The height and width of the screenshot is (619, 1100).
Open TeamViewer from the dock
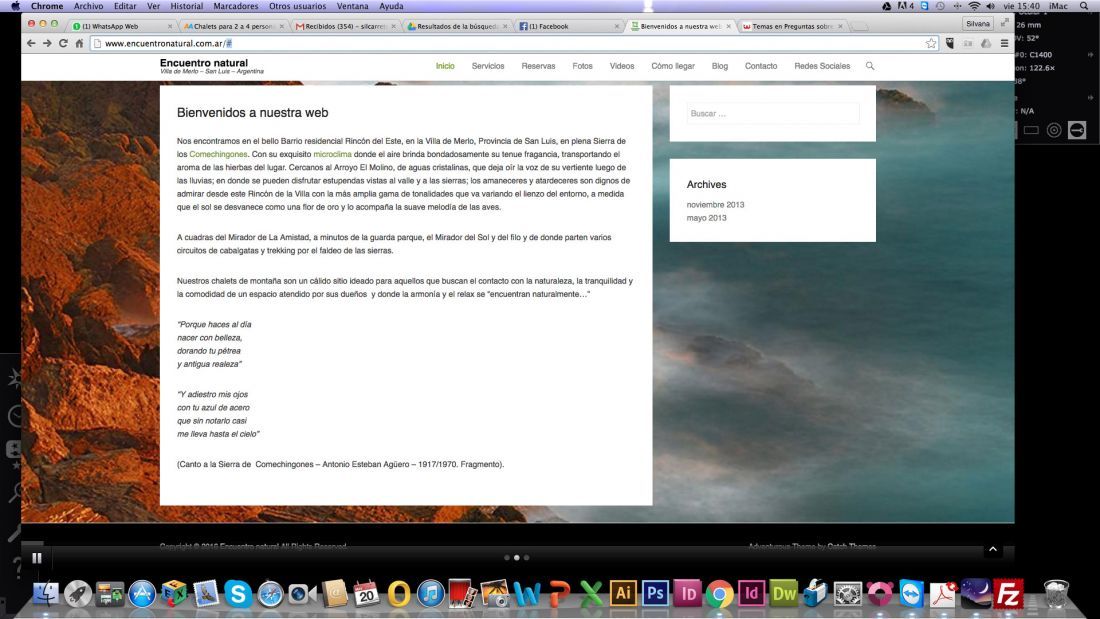point(911,594)
